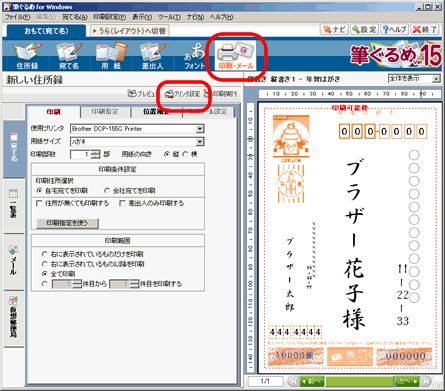445x391 pixels.
Task: Select the 位置補正 sub-tab
Action: click(x=157, y=112)
